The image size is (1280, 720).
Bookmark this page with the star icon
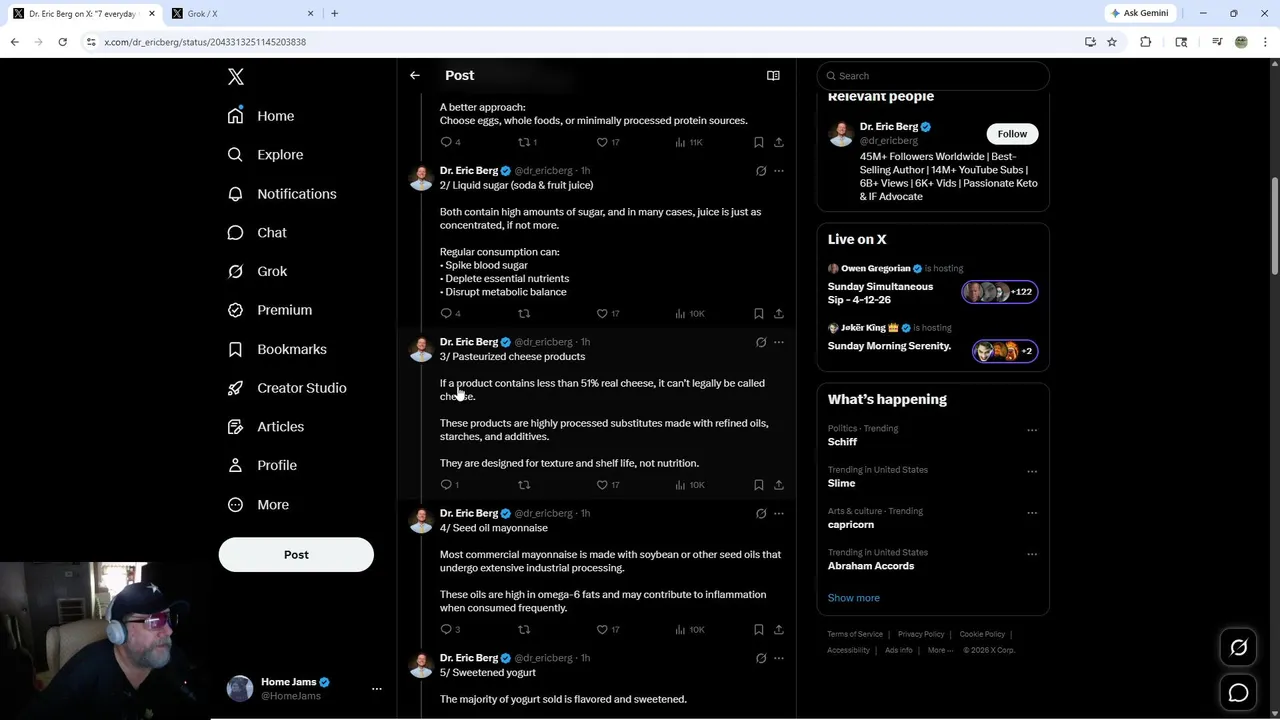point(1112,42)
